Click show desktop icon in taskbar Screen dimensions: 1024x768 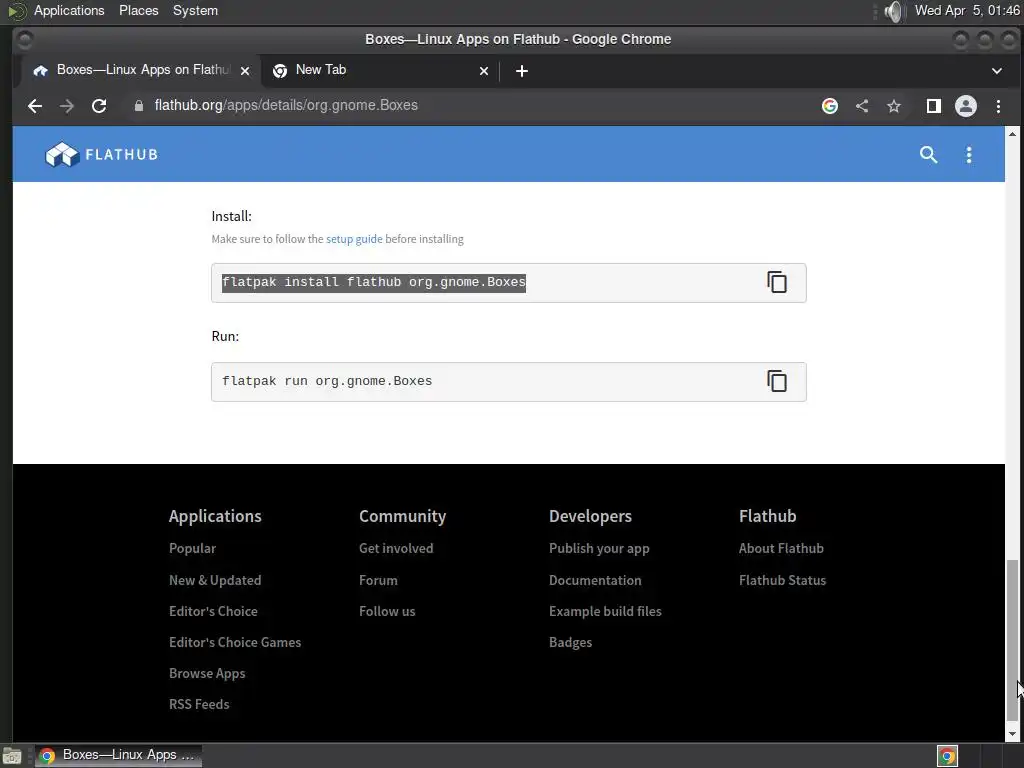pyautogui.click(x=12, y=756)
